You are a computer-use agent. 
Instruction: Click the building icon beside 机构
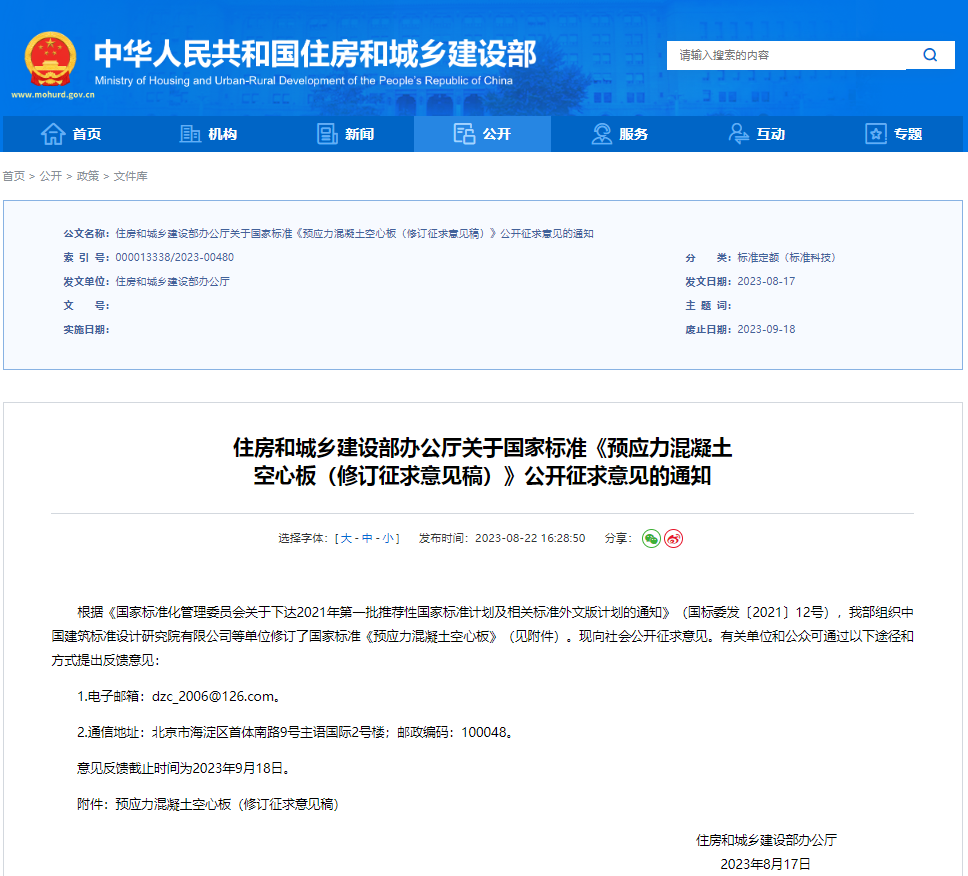tap(190, 134)
